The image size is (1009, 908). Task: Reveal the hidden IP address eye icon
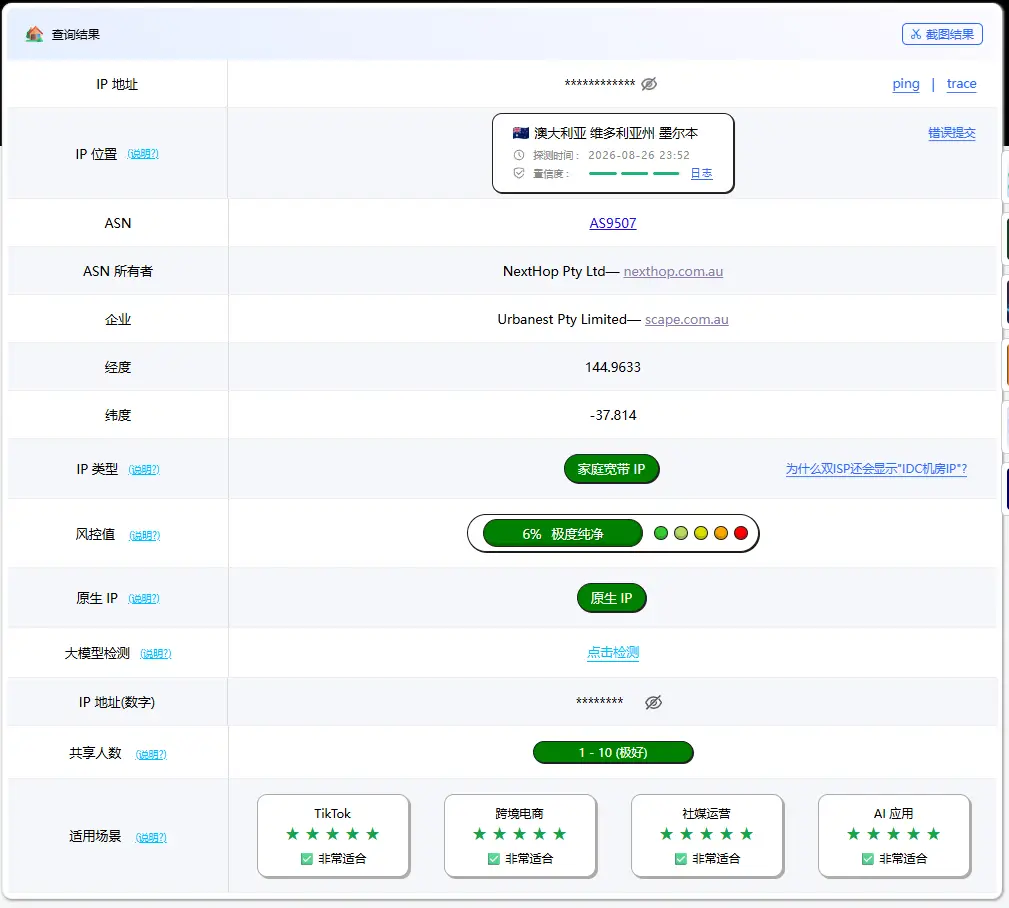point(649,84)
